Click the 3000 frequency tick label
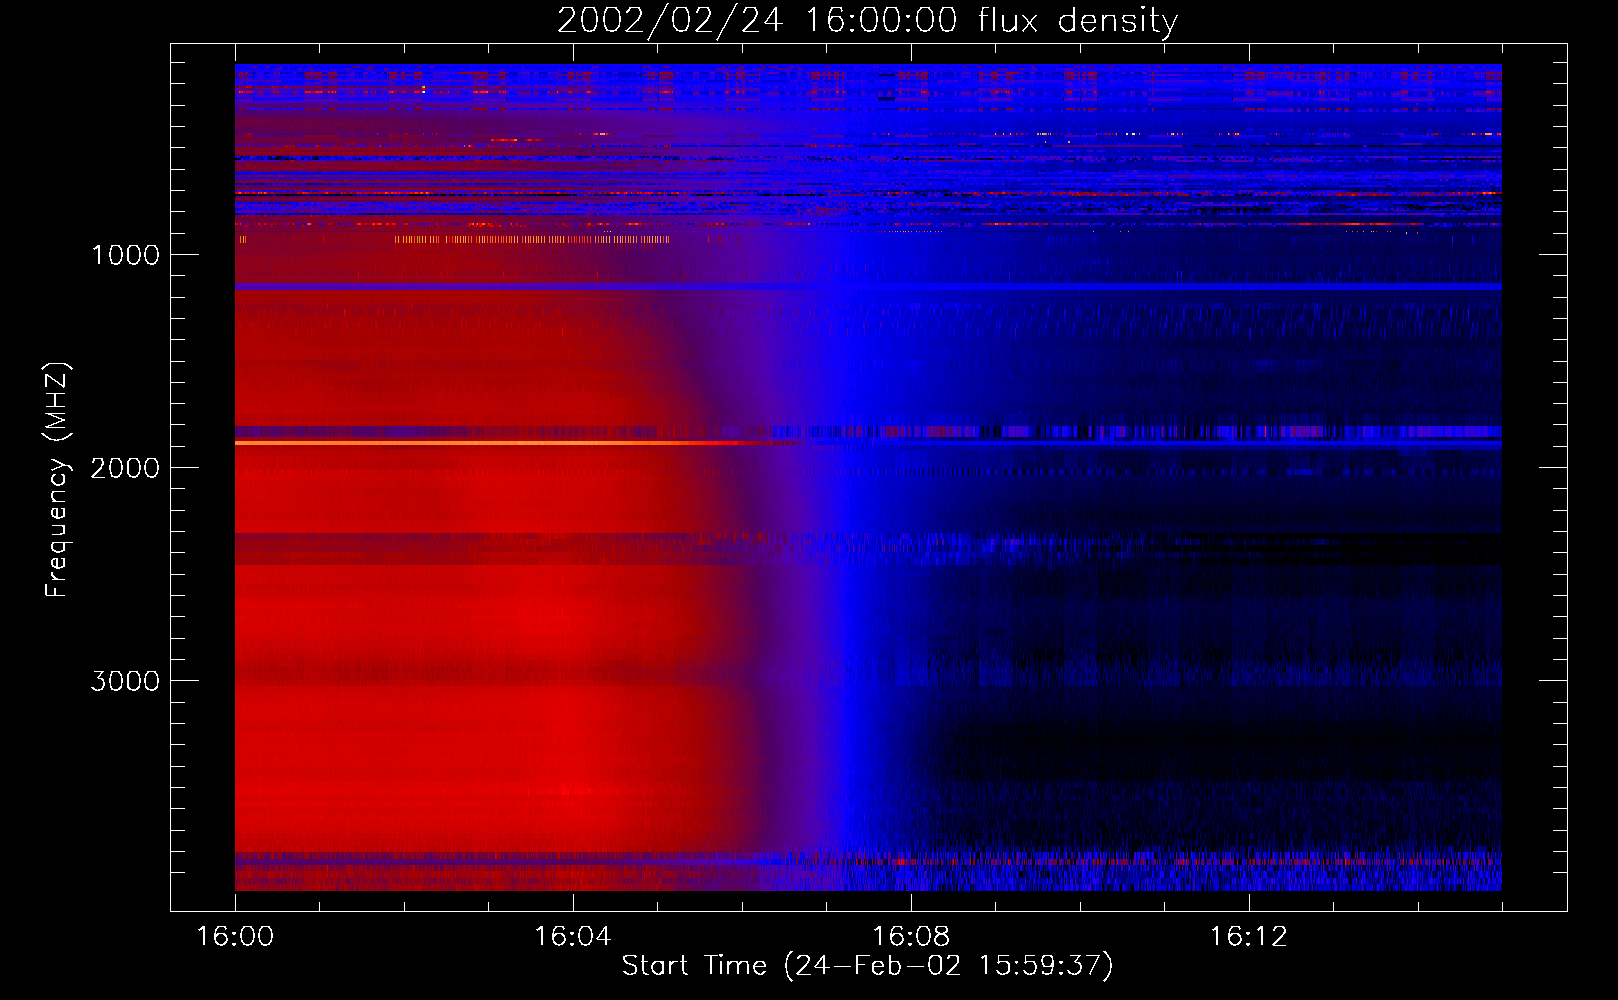Image resolution: width=1618 pixels, height=1000 pixels. click(x=125, y=681)
